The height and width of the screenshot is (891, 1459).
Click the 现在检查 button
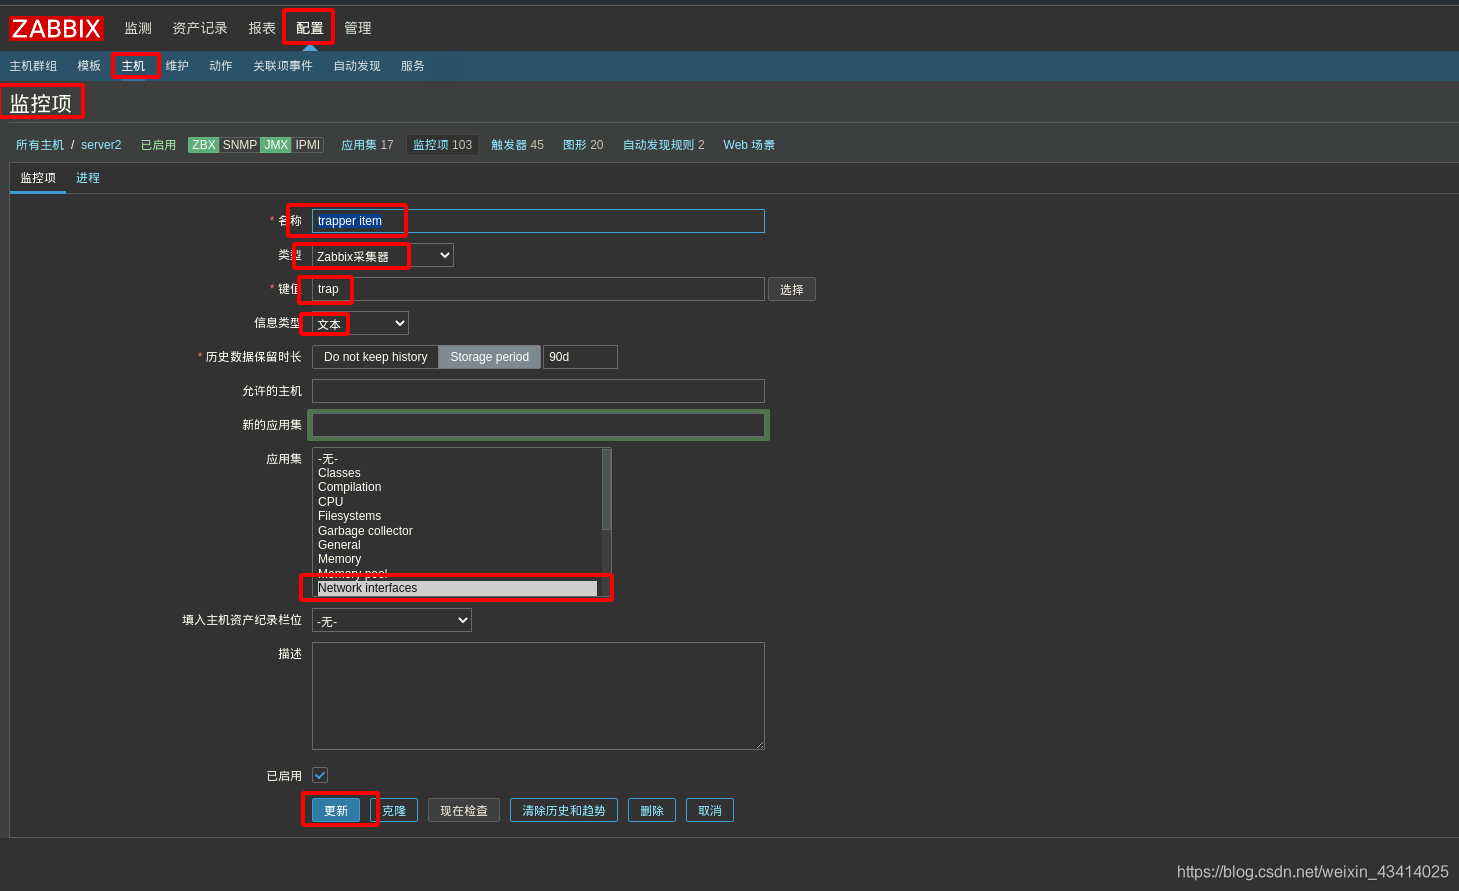click(x=464, y=810)
